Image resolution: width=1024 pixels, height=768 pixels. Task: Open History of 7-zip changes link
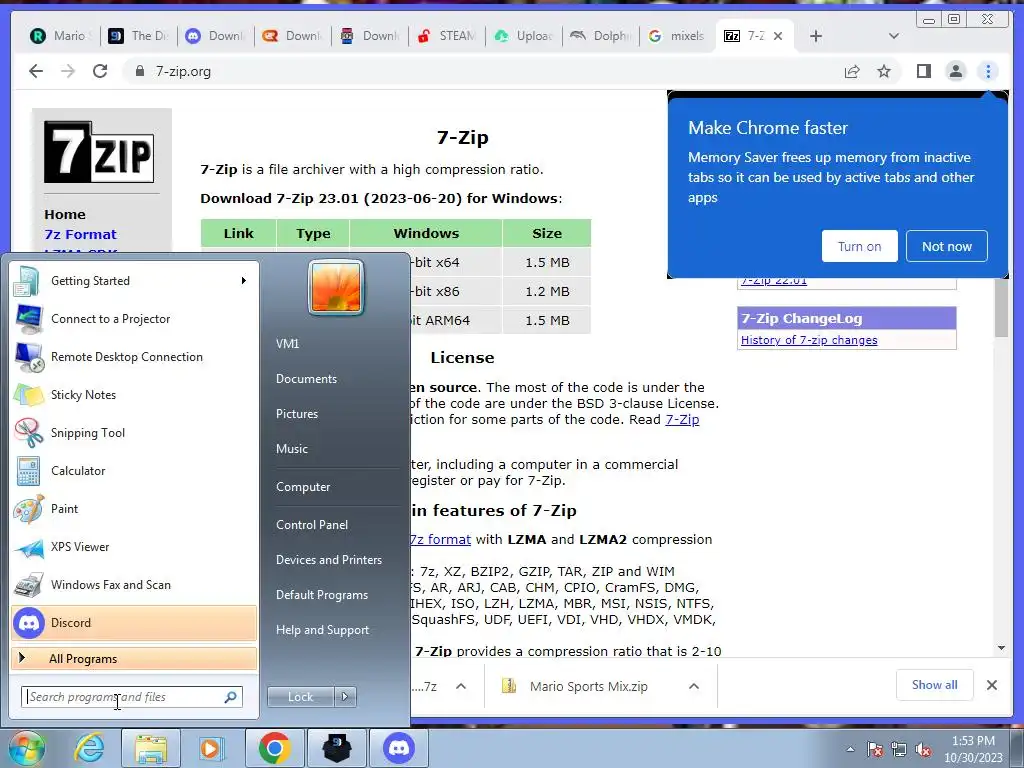tap(808, 340)
